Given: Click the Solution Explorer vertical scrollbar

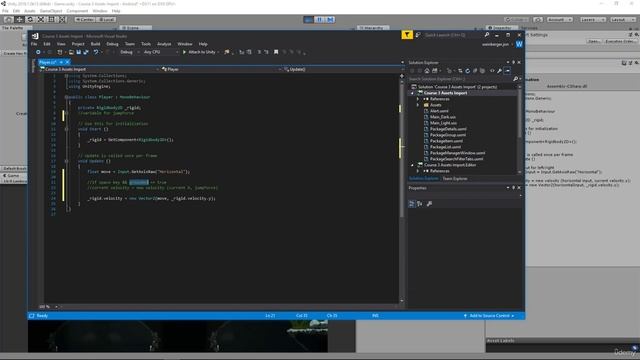Looking at the screenshot, I should pyautogui.click(x=520, y=129).
